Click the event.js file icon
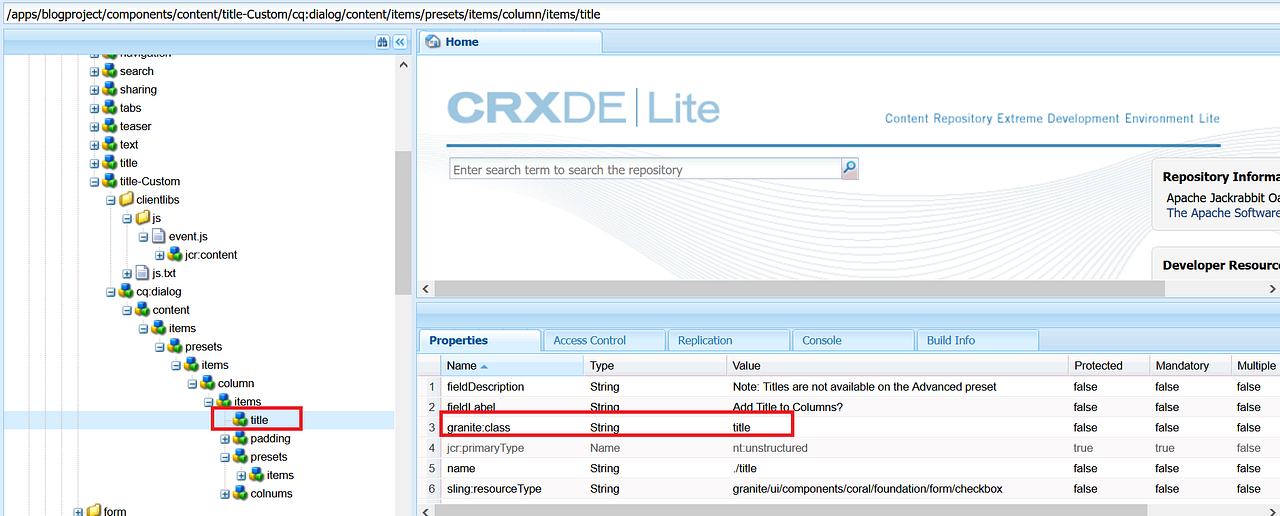 tap(158, 236)
